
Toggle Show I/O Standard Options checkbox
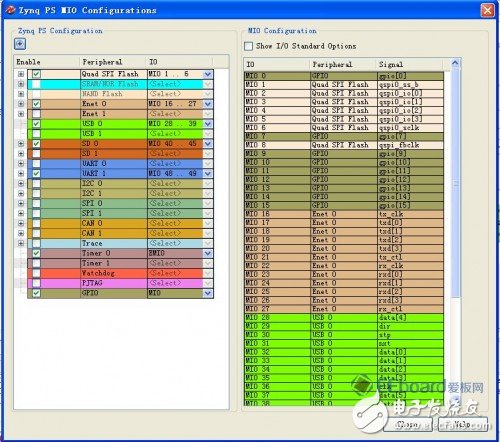coord(248,46)
